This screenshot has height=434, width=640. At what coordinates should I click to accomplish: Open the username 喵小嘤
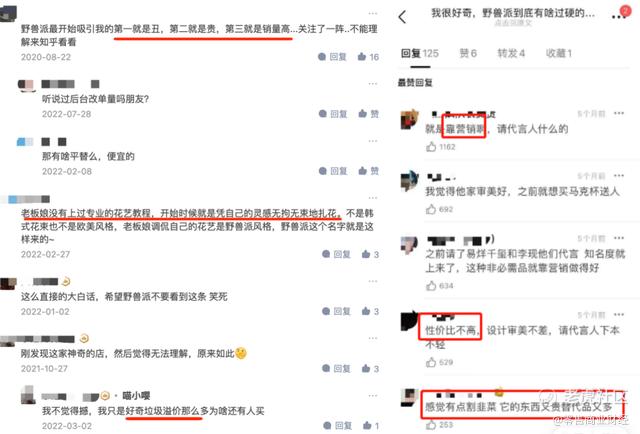(x=136, y=396)
